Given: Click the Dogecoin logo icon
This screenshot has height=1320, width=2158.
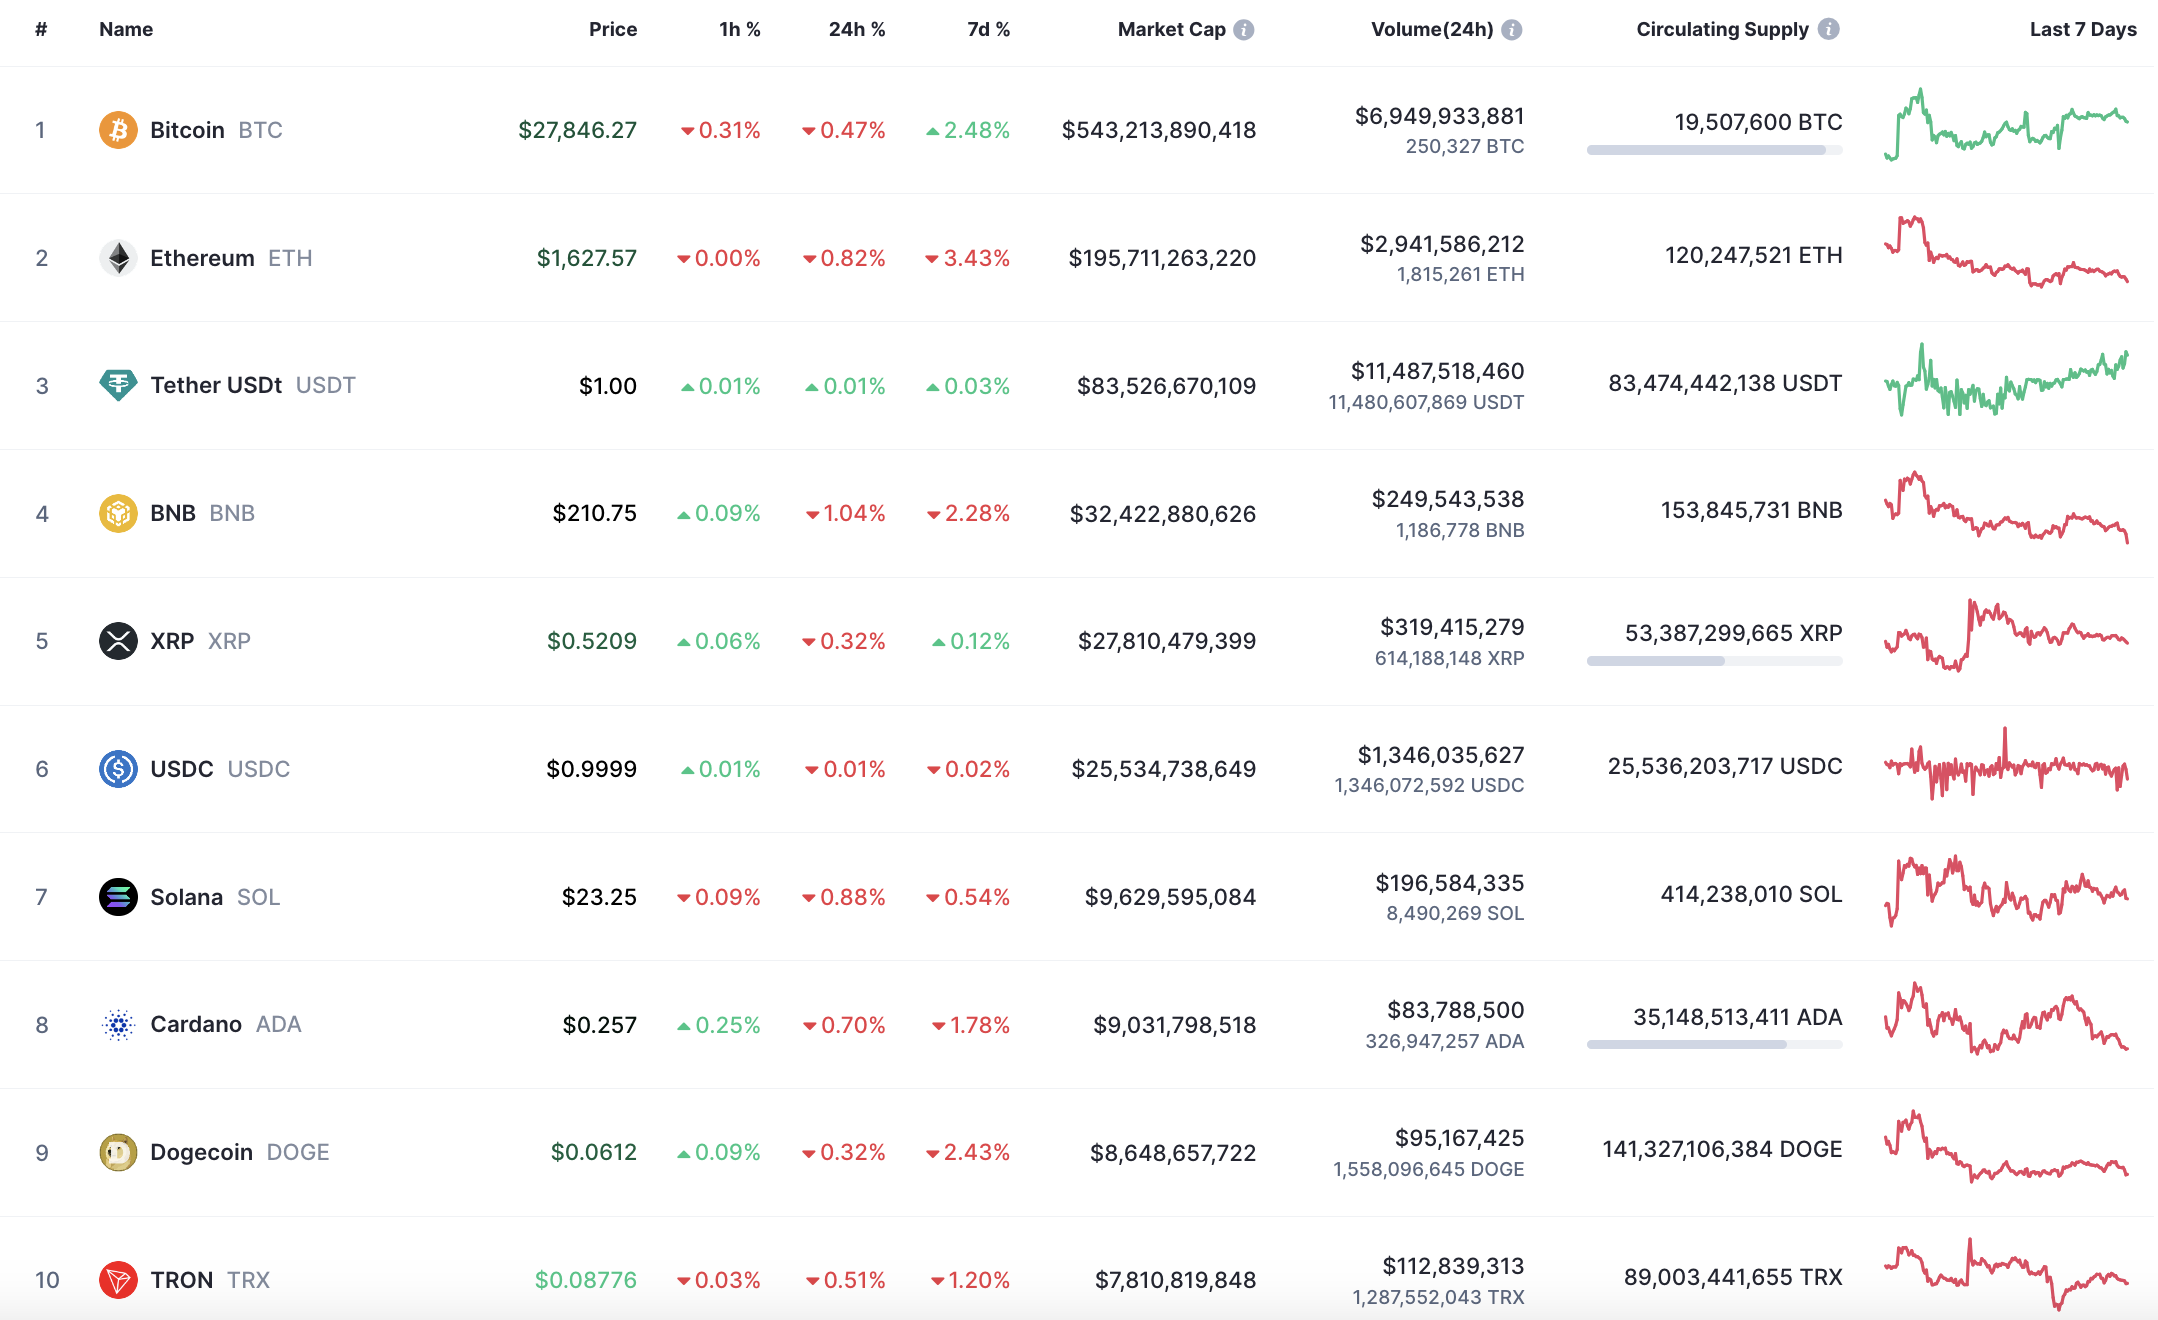Looking at the screenshot, I should click(118, 1152).
